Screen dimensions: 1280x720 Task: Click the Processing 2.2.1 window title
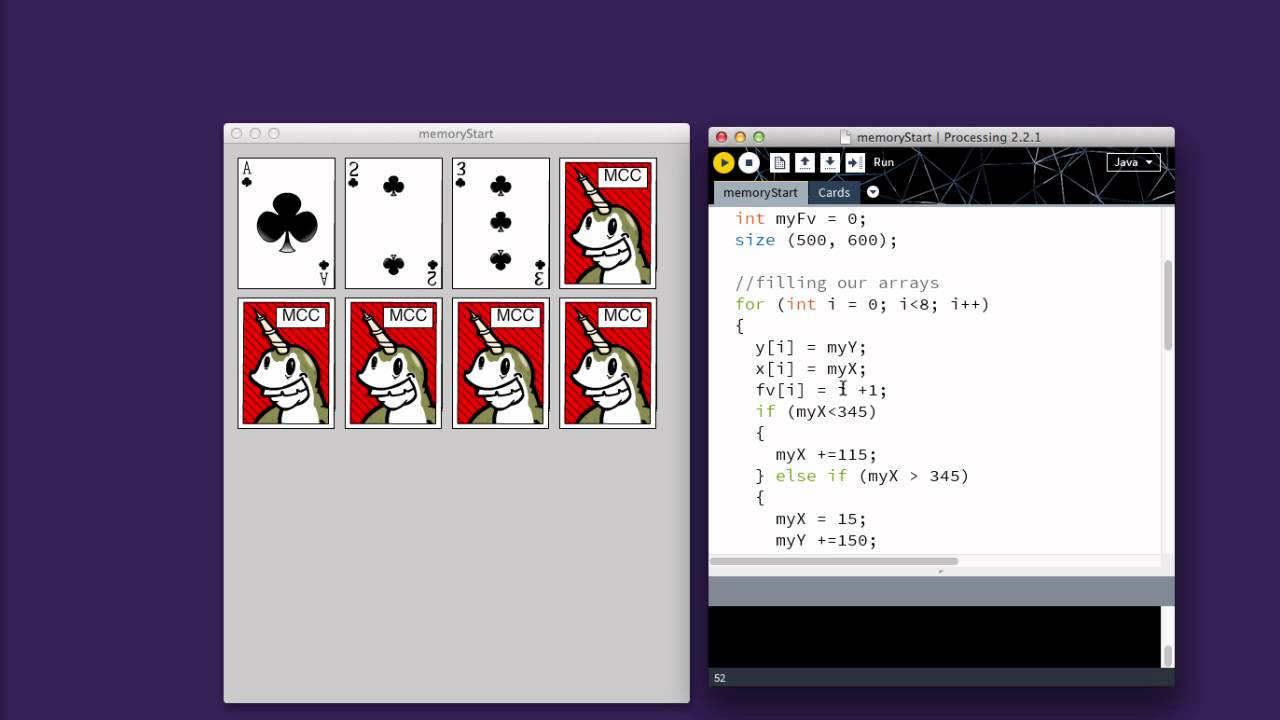(x=949, y=137)
